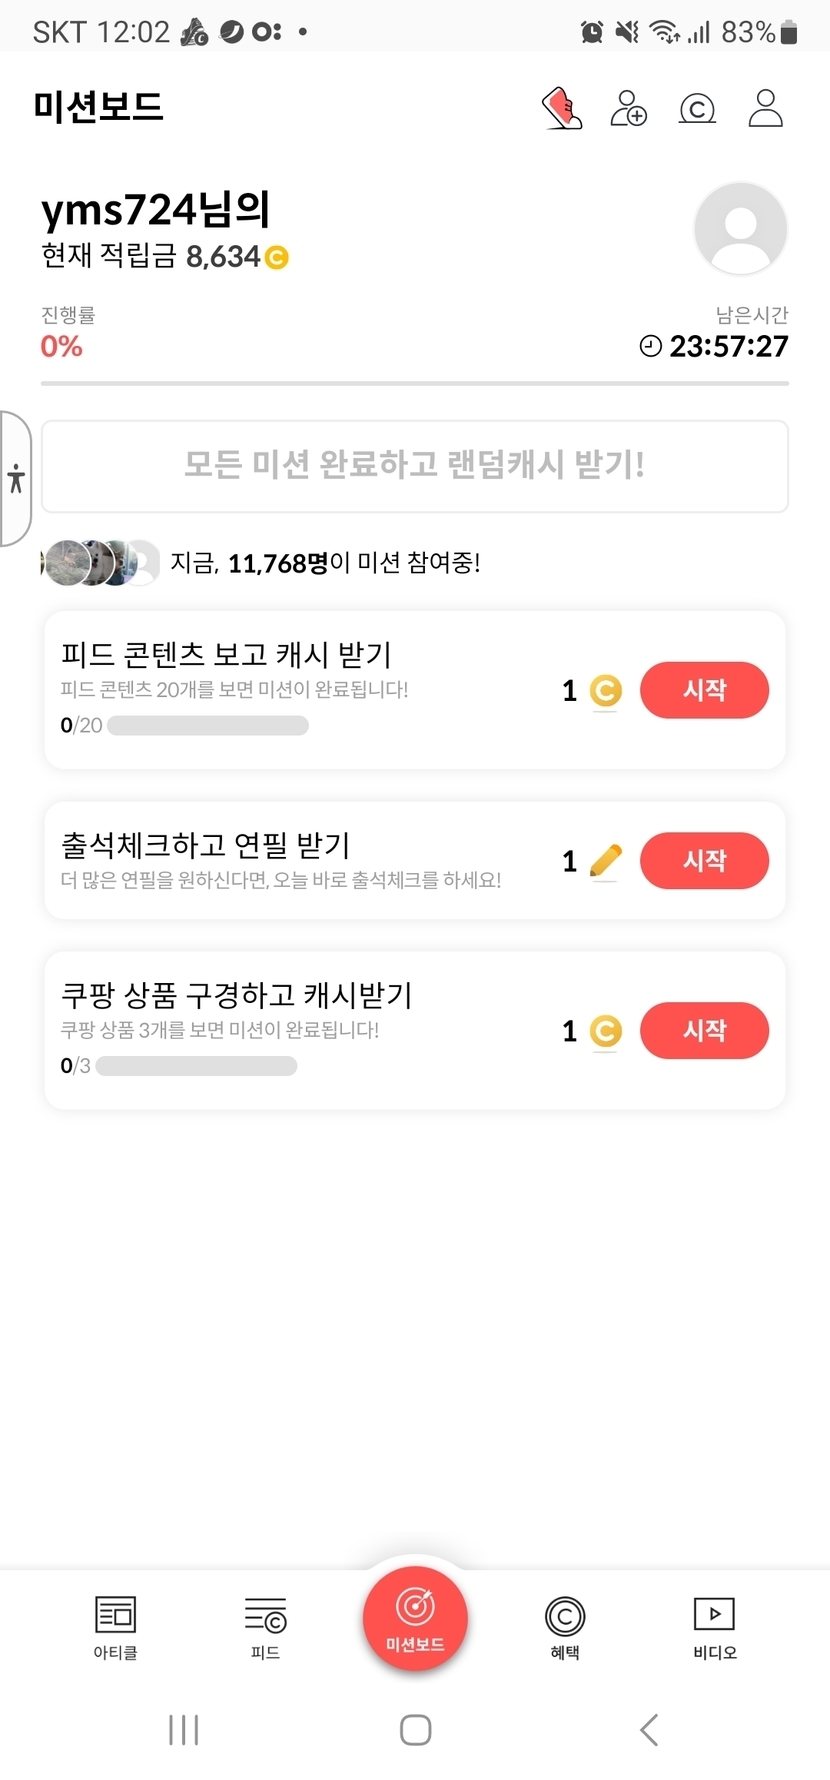Viewport: 830px width, 1780px height.
Task: Start the 출석체크하고 연필 받기 mission
Action: click(704, 861)
